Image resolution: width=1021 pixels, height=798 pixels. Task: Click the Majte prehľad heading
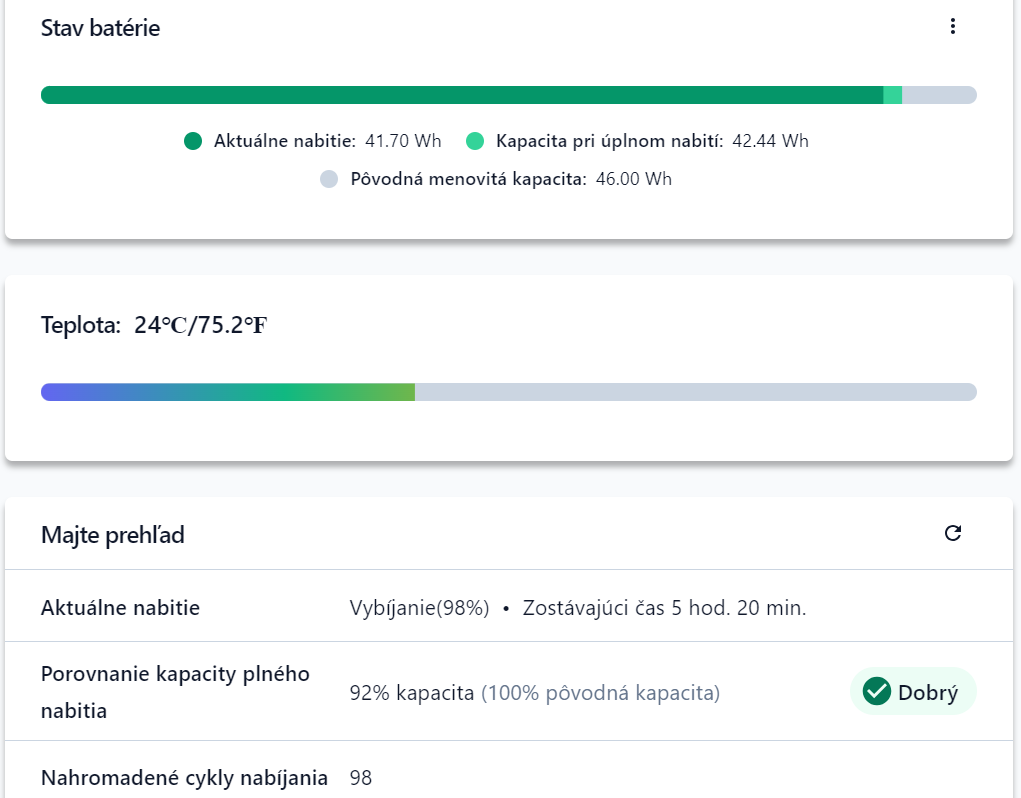112,535
